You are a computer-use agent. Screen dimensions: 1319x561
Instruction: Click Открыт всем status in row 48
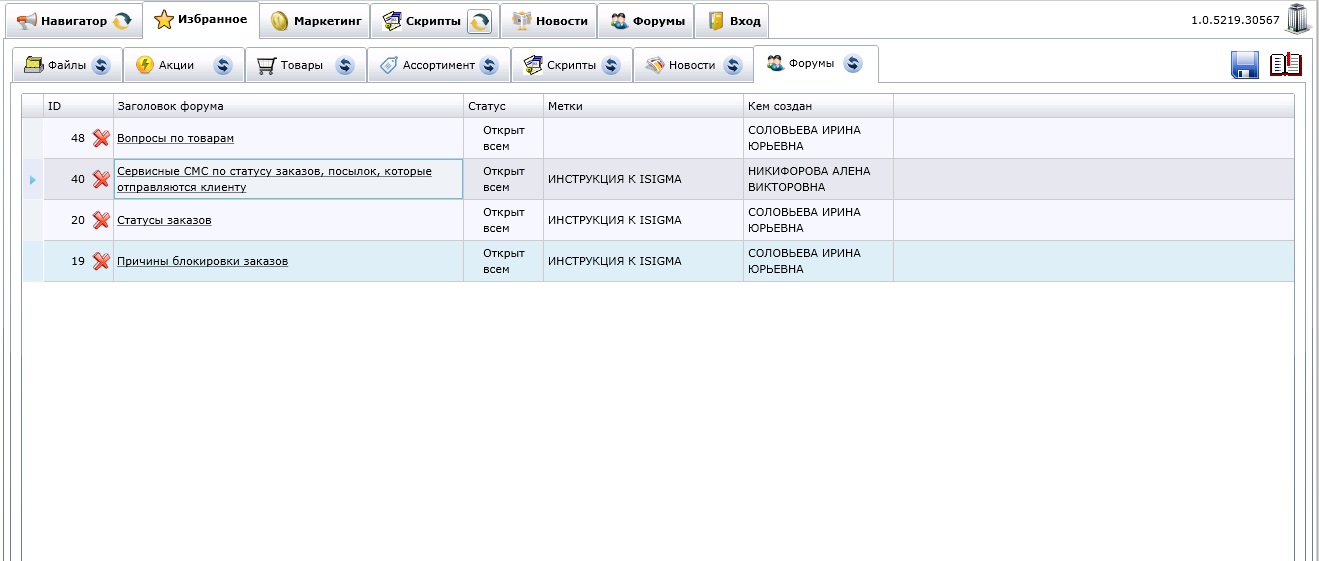coord(503,138)
